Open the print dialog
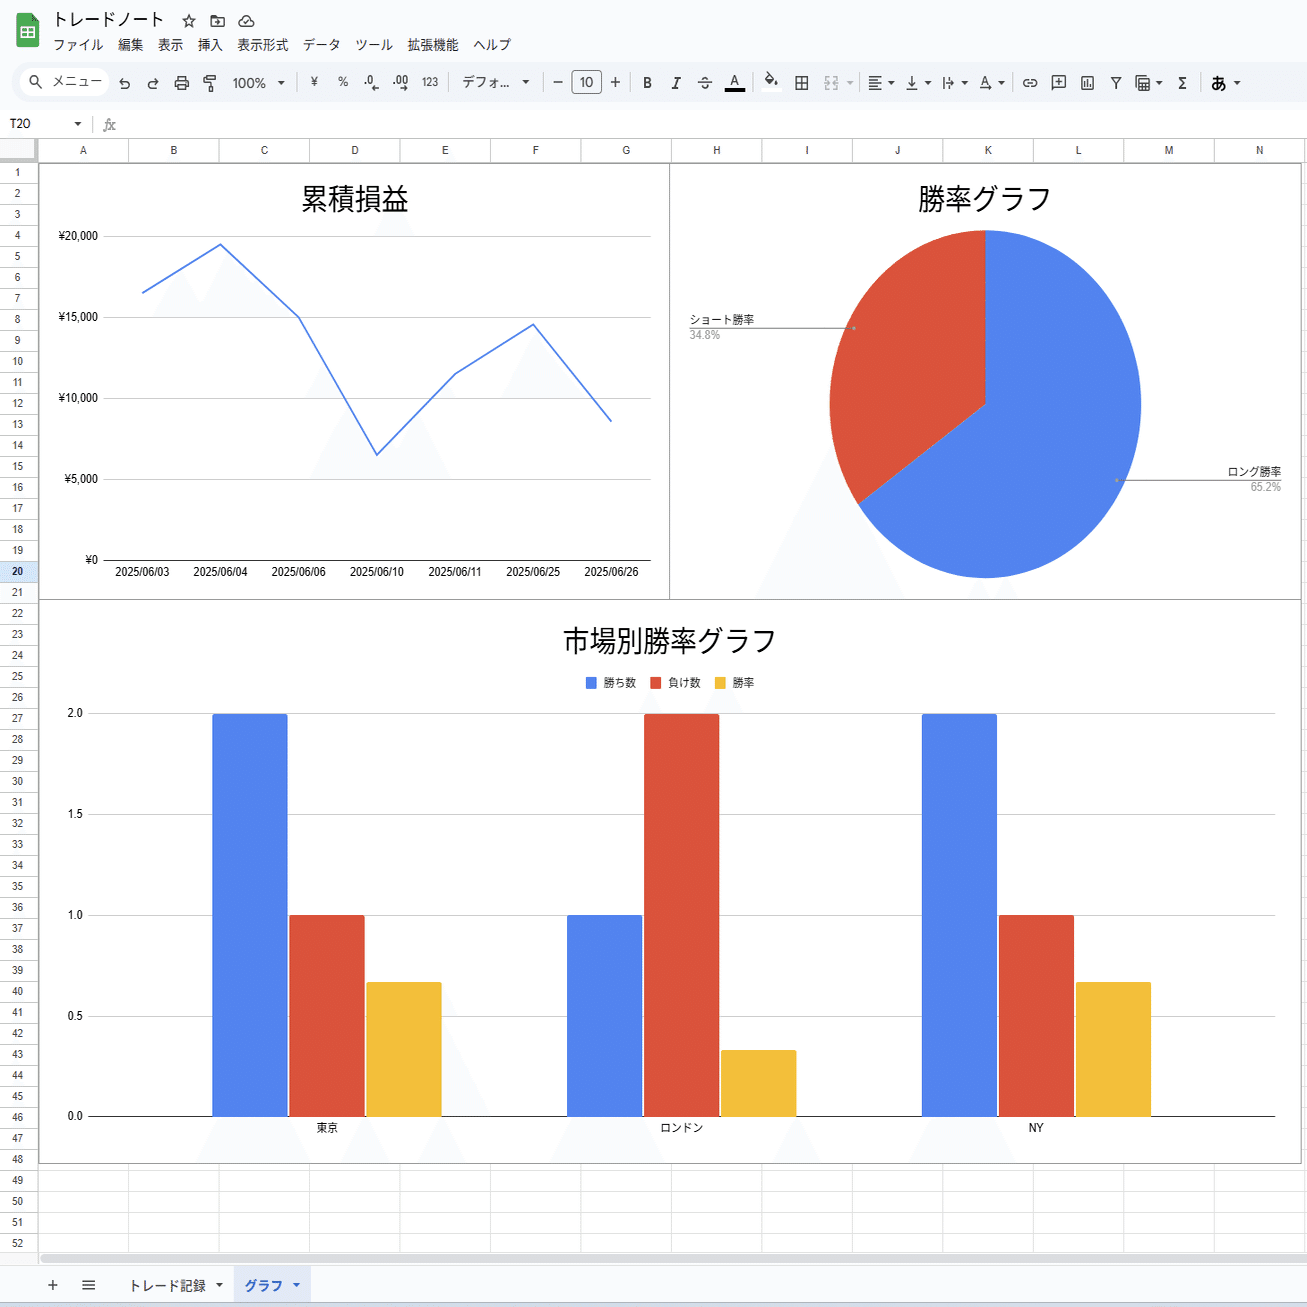The height and width of the screenshot is (1307, 1307). click(181, 83)
